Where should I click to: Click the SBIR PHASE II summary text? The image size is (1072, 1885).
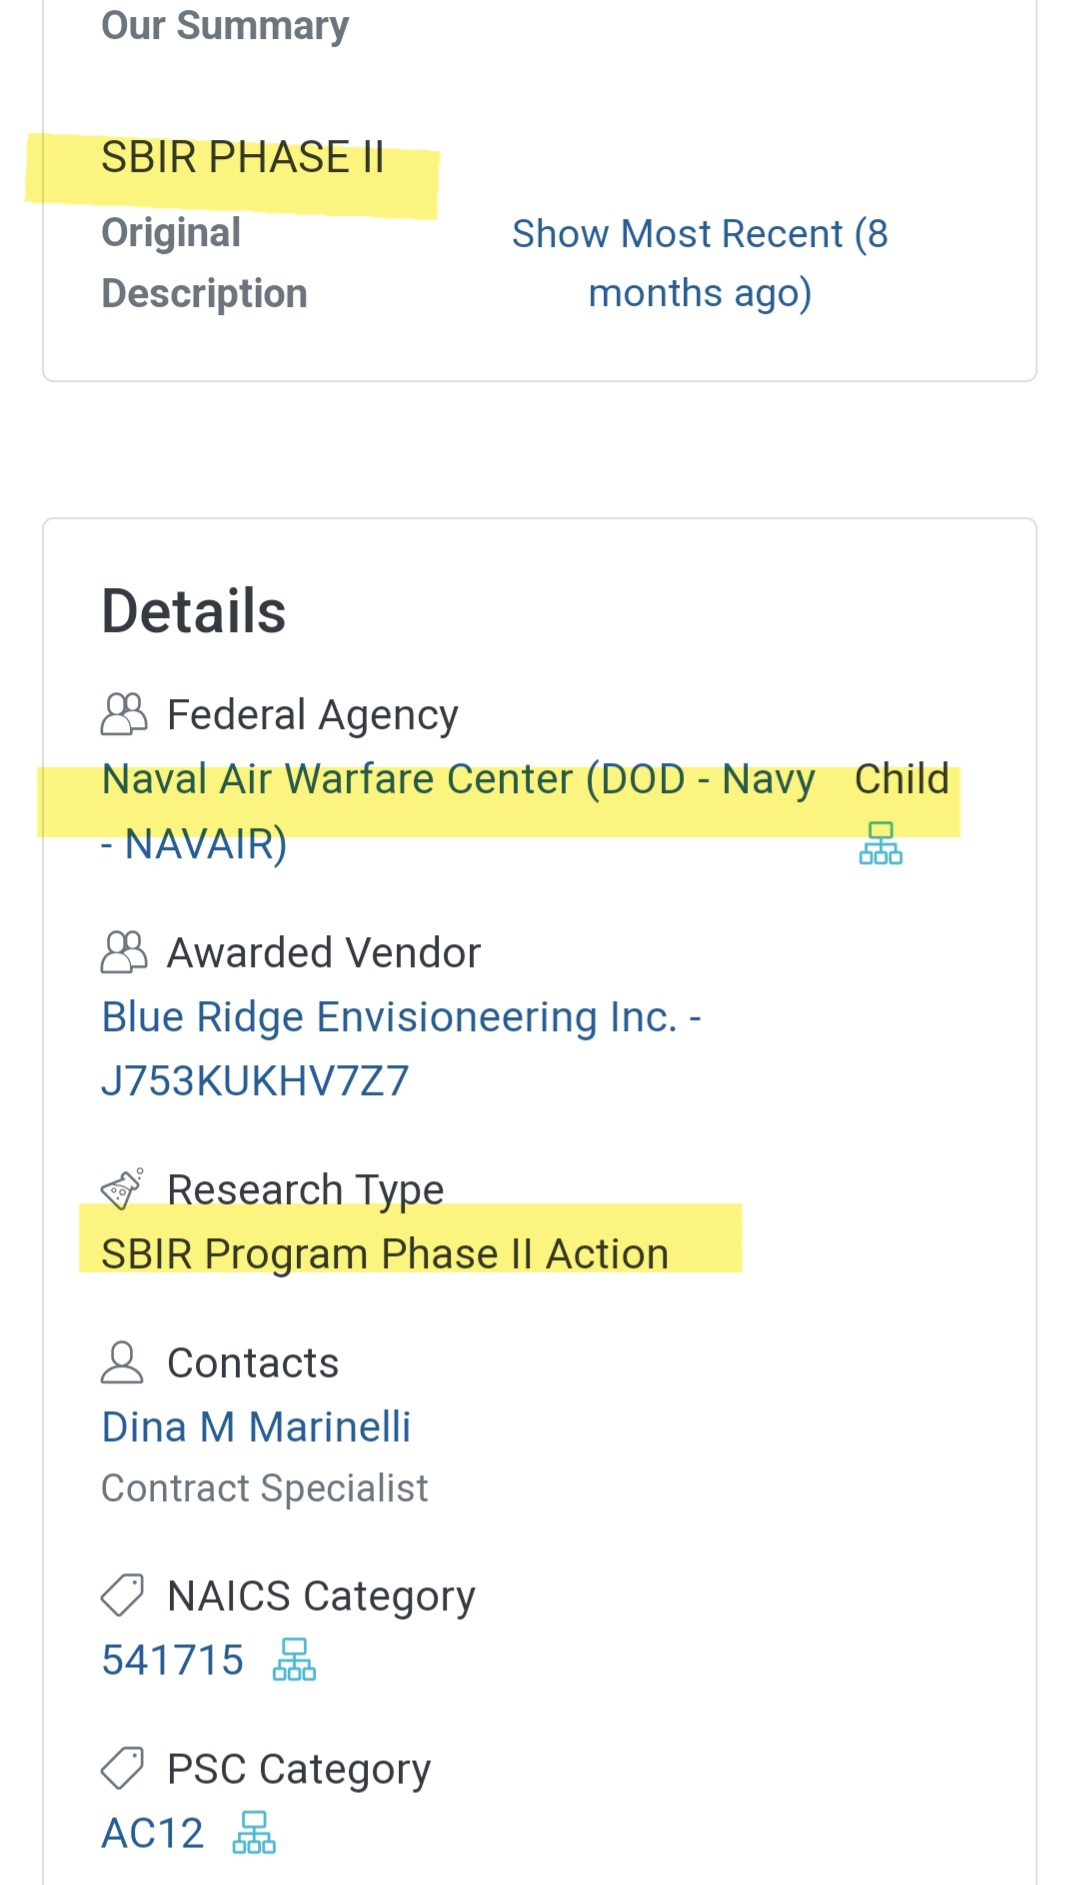click(243, 157)
